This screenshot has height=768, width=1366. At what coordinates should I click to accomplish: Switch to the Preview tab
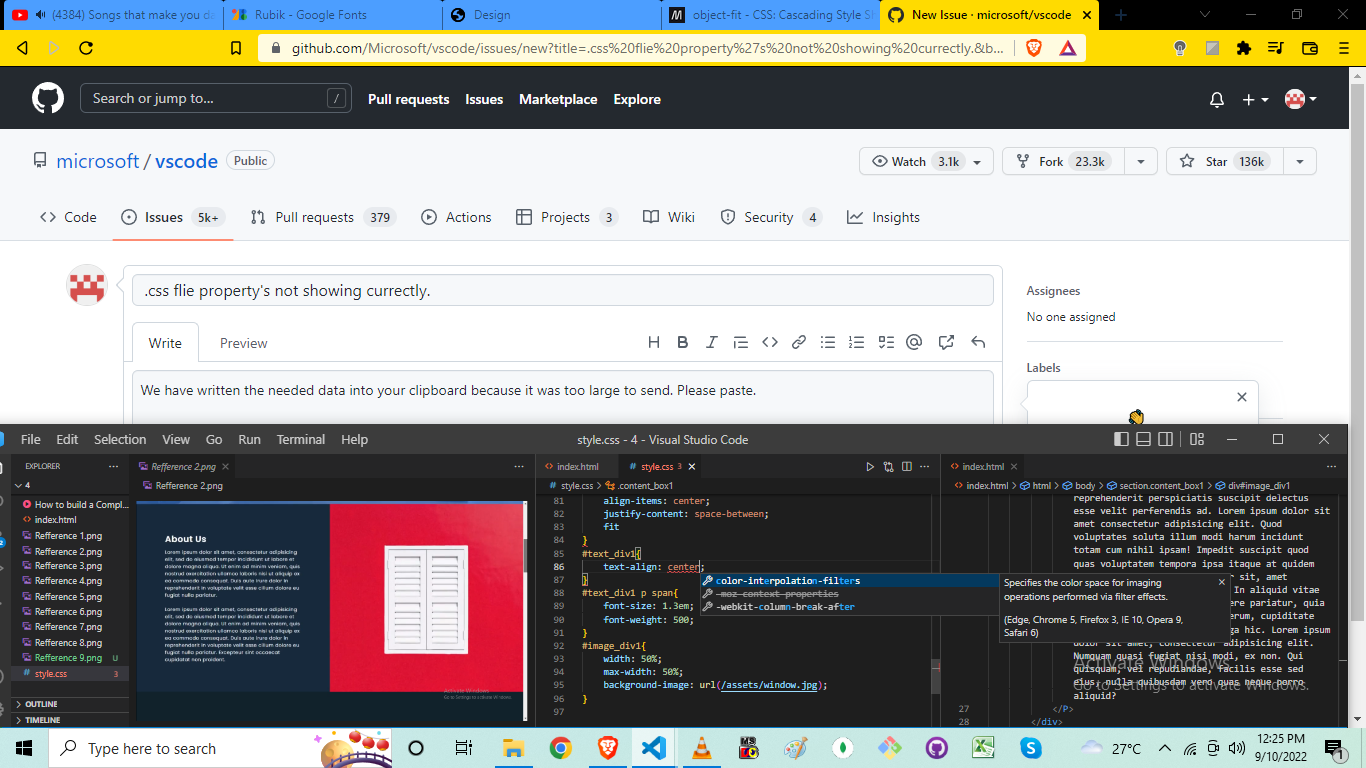tap(243, 342)
